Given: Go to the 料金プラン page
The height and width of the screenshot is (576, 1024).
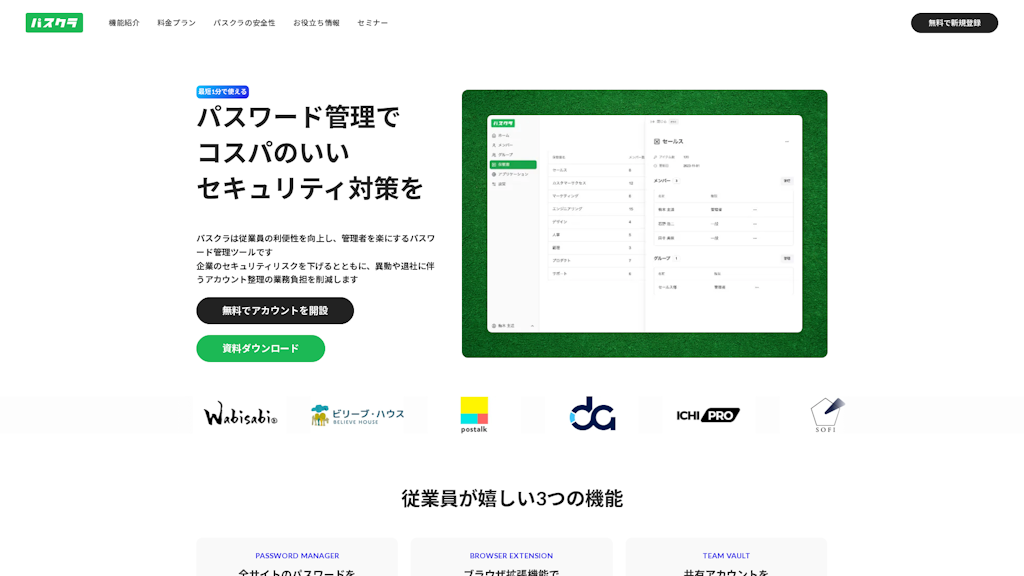Looking at the screenshot, I should [176, 23].
